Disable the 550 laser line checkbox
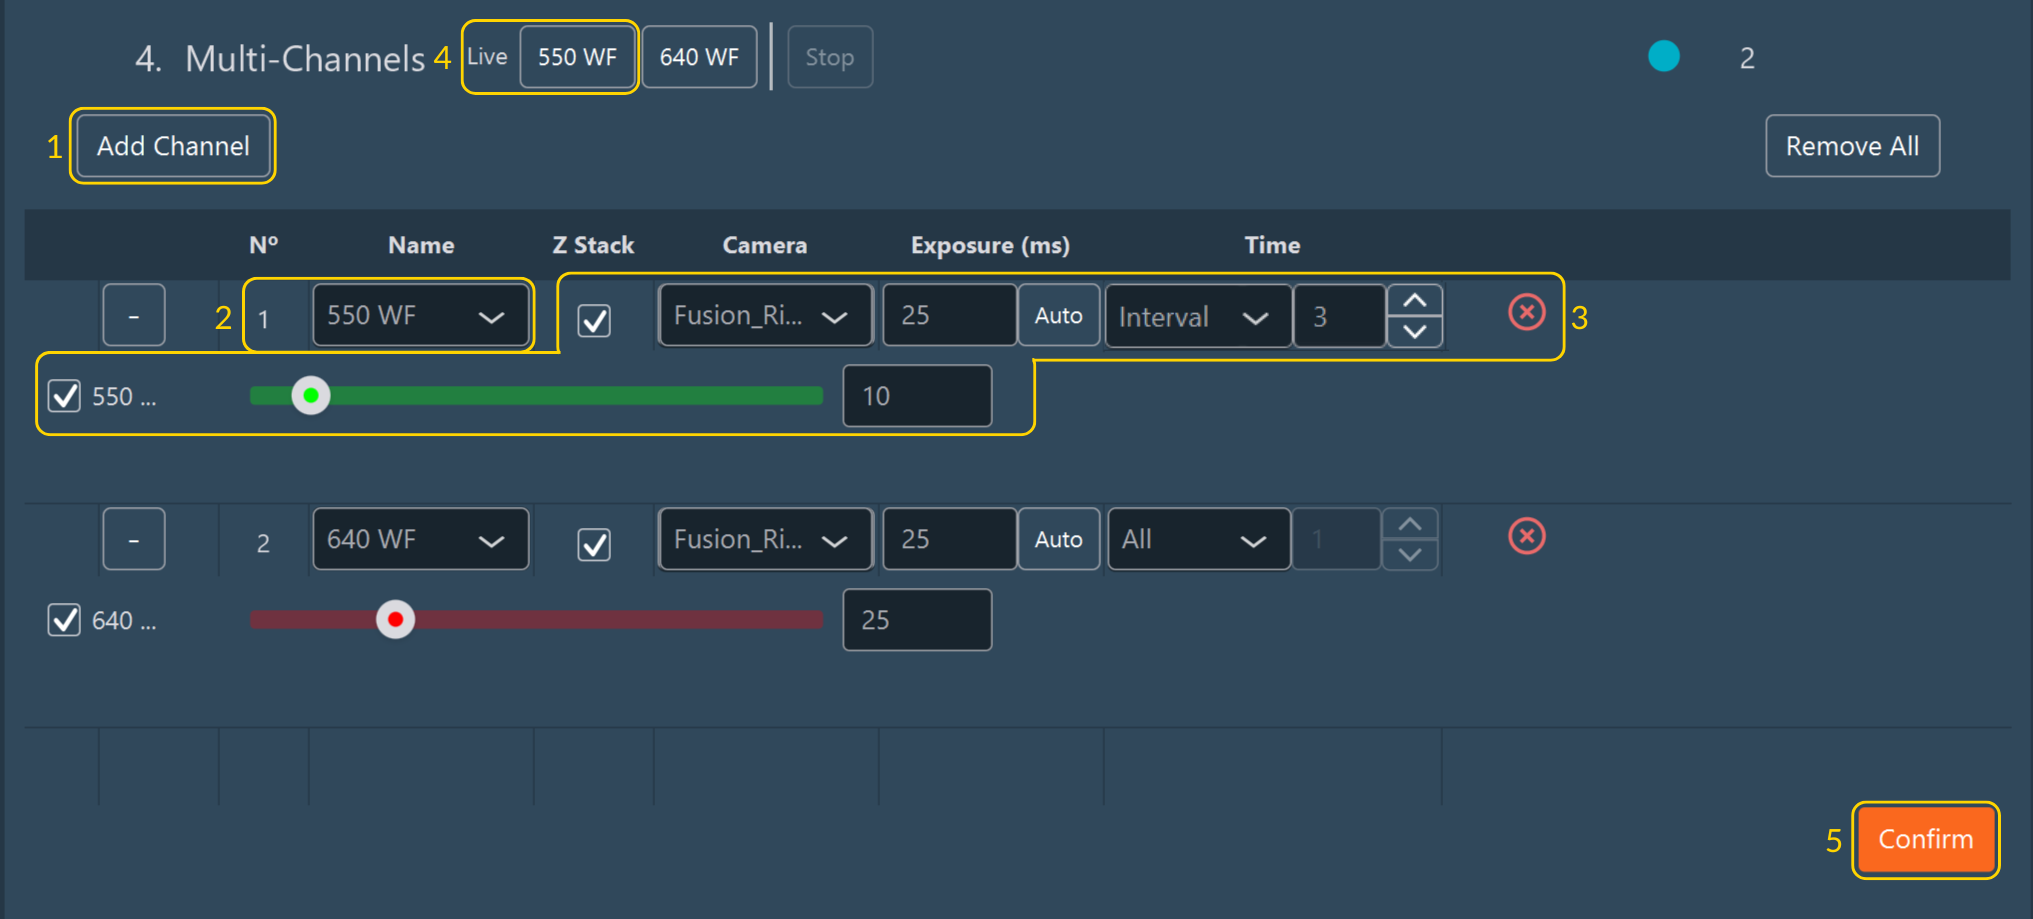The image size is (2033, 919). 65,396
